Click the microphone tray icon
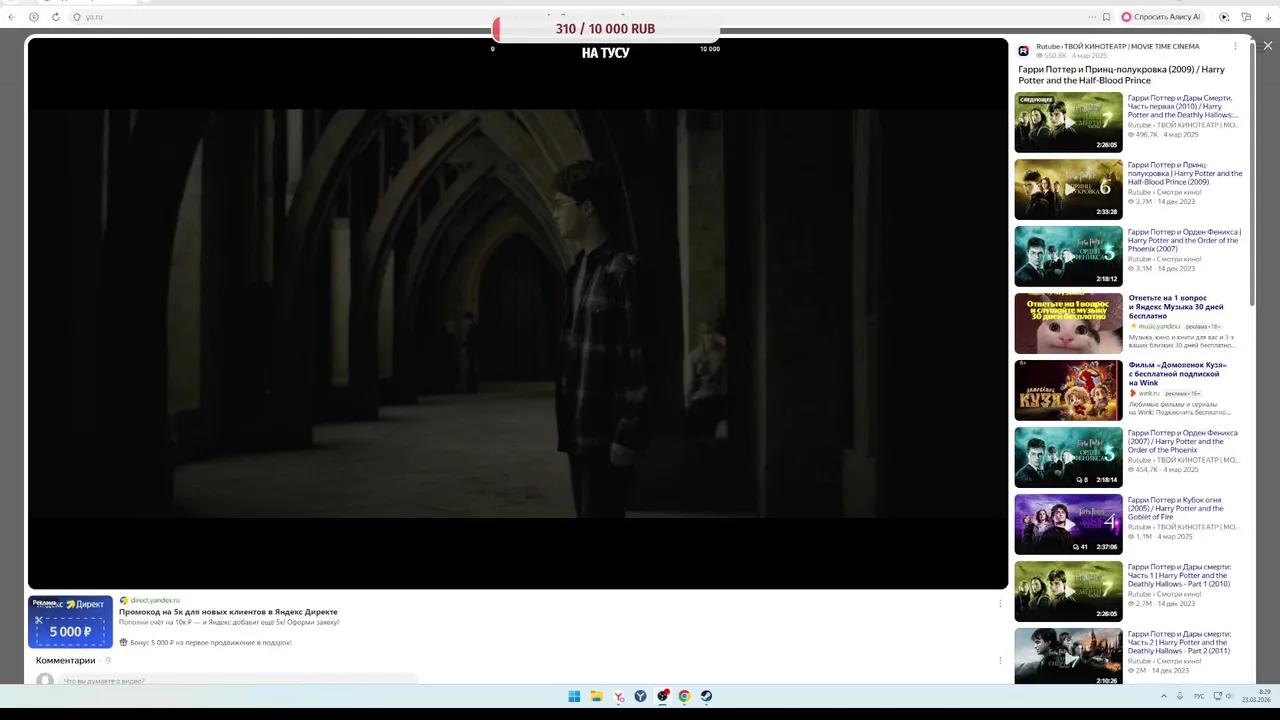This screenshot has height=720, width=1280. 1180,696
